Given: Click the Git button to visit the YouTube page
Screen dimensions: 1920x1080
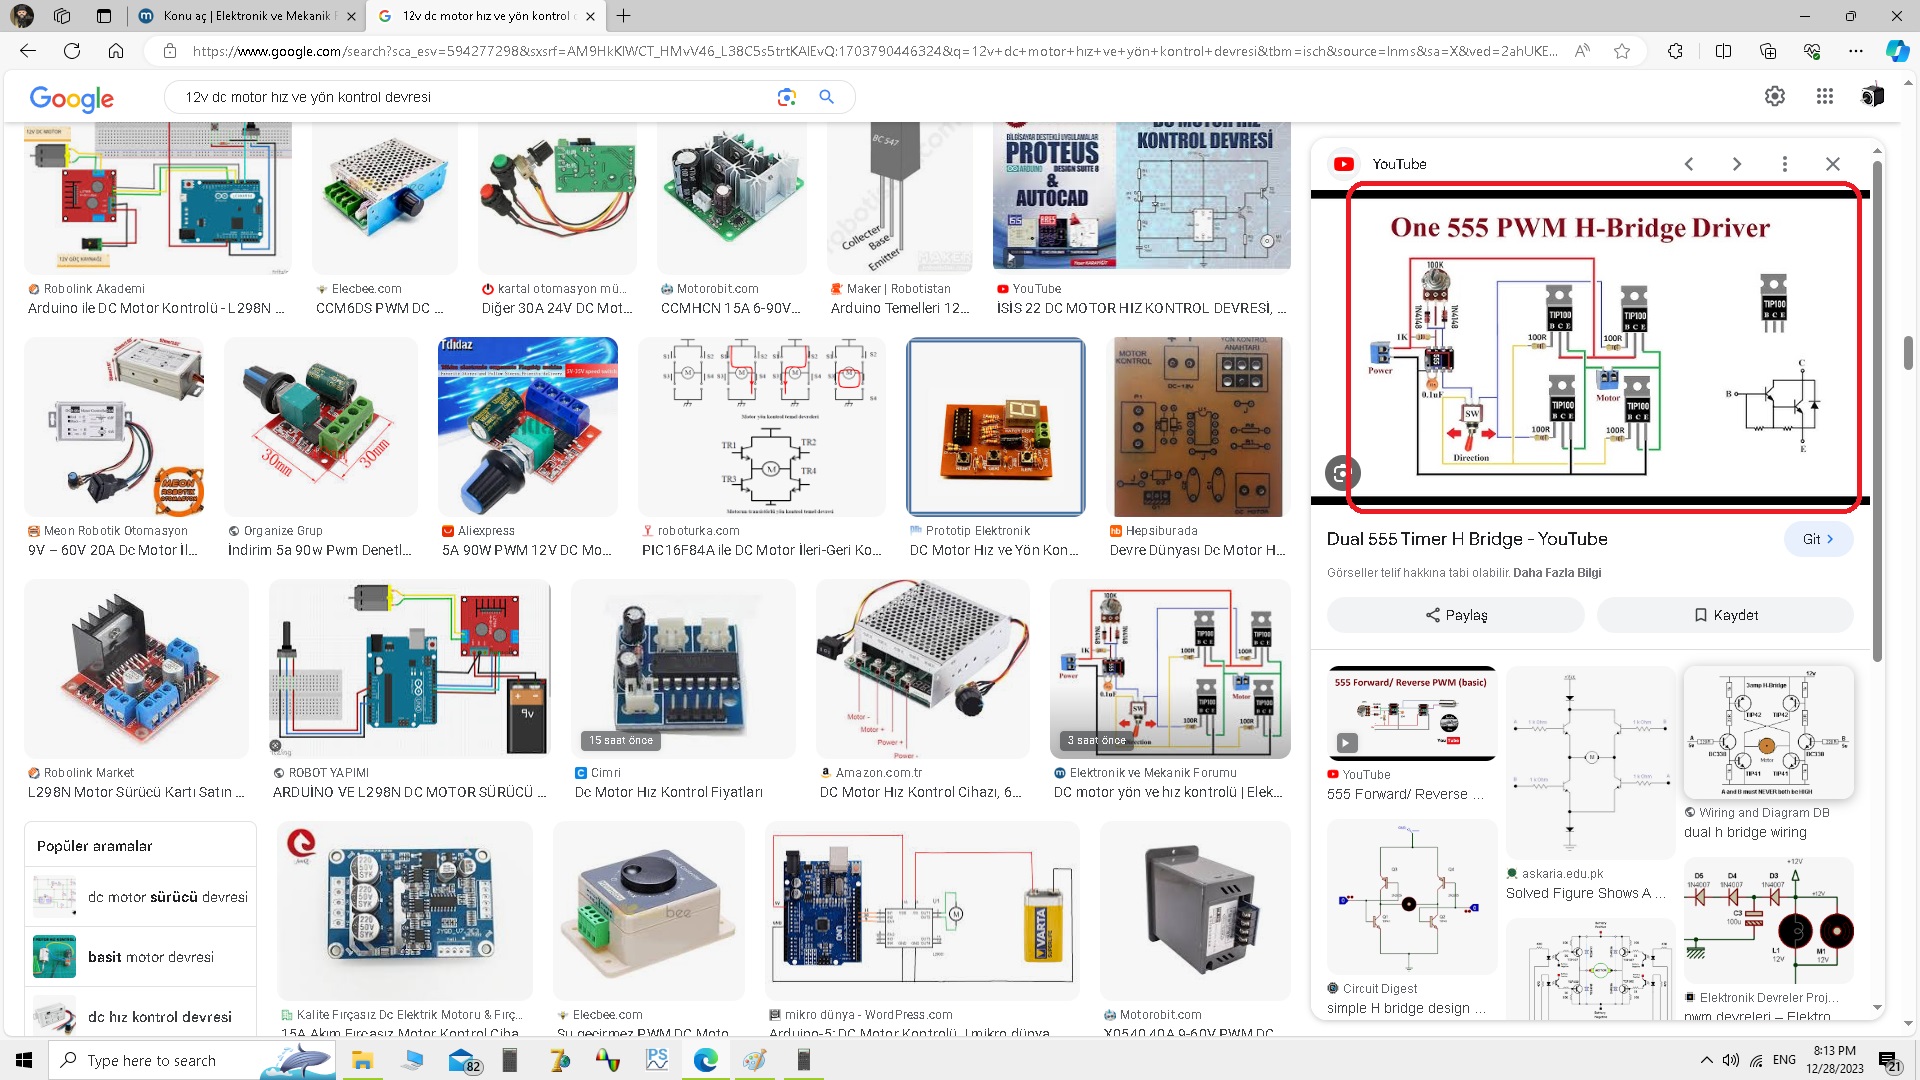Looking at the screenshot, I should (1817, 539).
